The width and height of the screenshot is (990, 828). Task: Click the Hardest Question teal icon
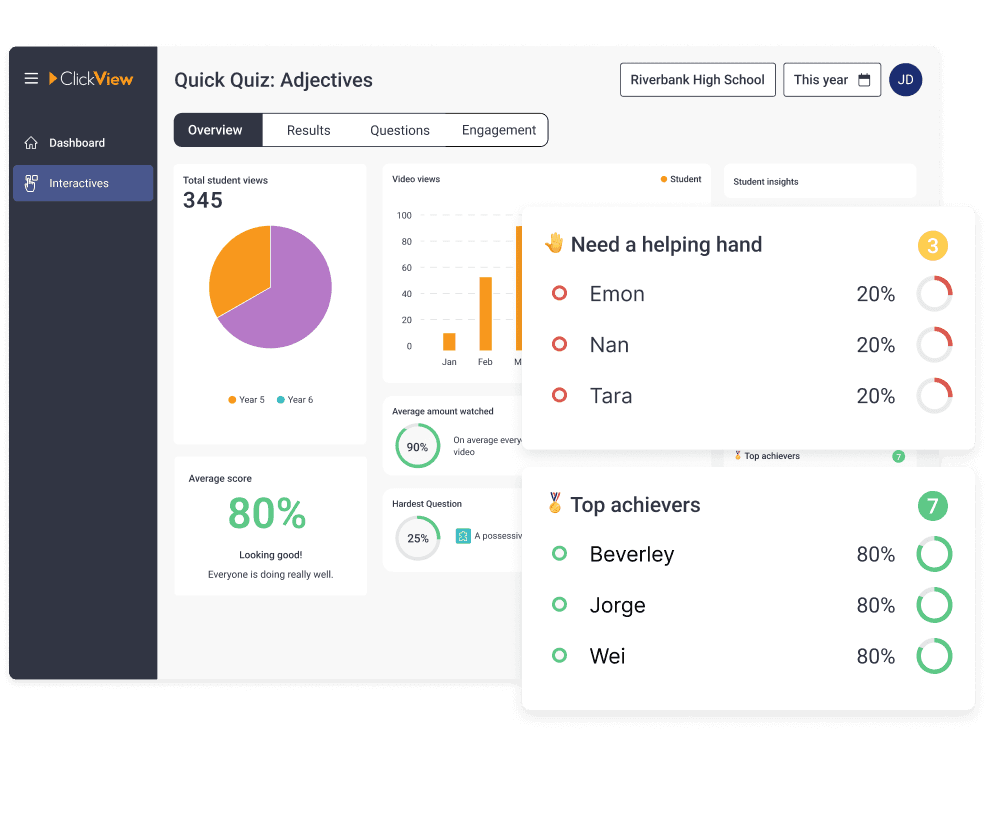point(463,536)
